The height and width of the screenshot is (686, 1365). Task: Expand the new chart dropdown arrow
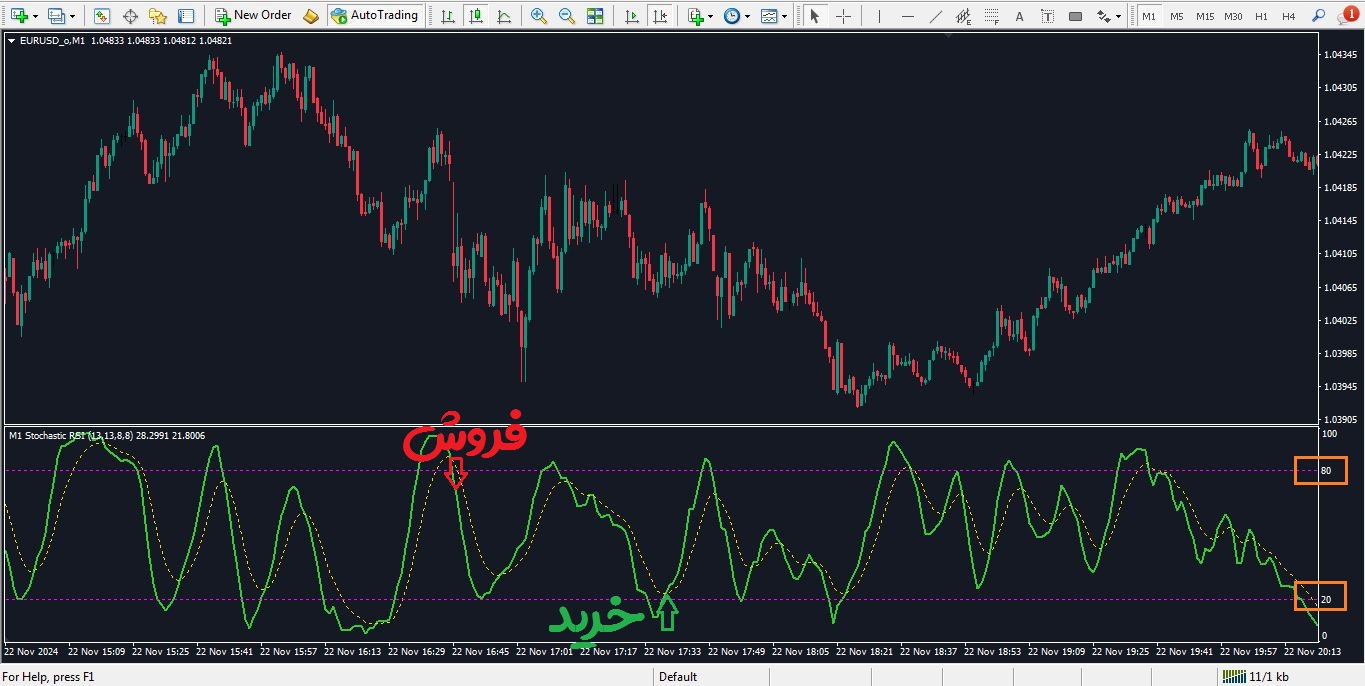35,16
